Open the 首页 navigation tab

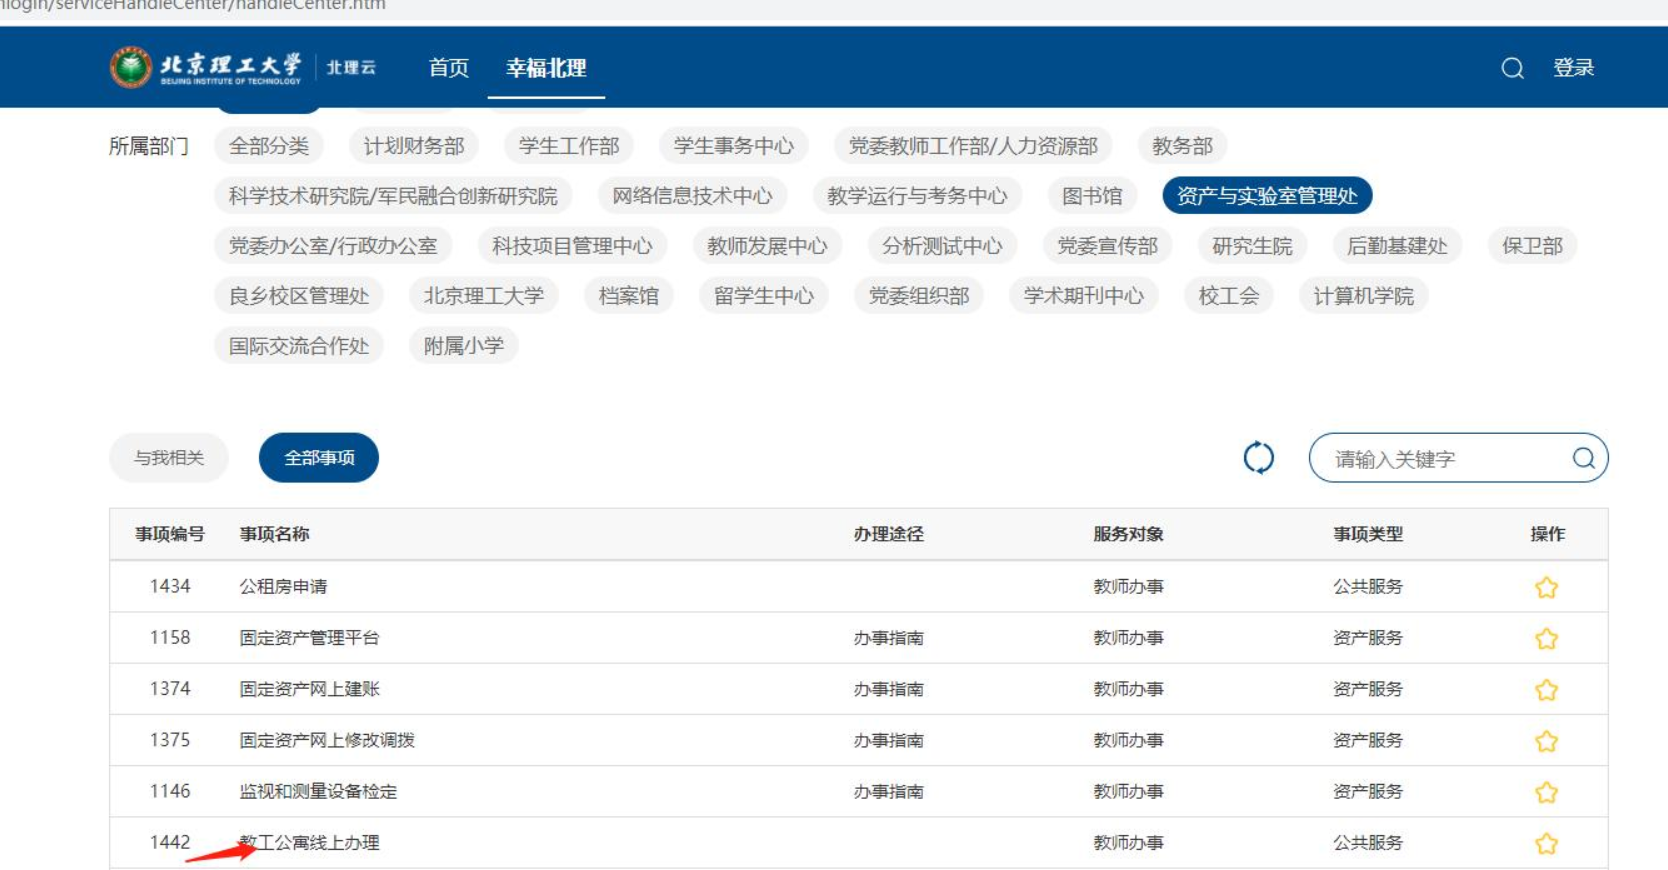coord(448,68)
